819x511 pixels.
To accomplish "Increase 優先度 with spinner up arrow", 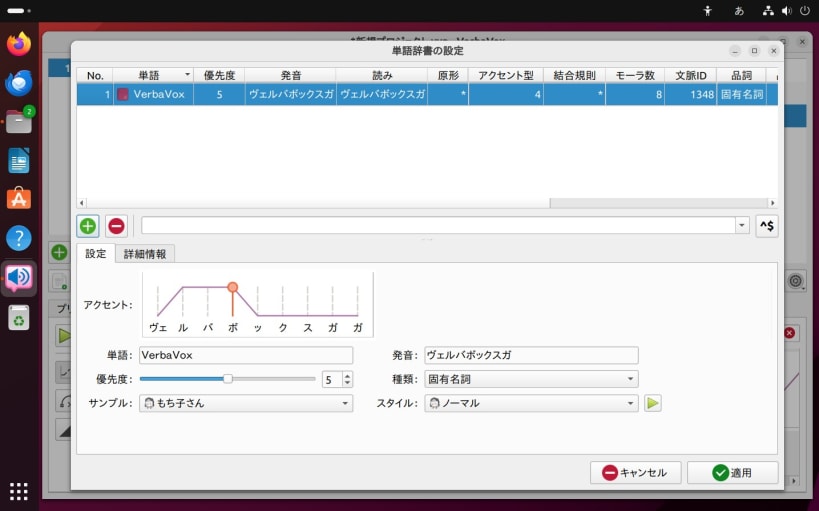I will (x=348, y=375).
